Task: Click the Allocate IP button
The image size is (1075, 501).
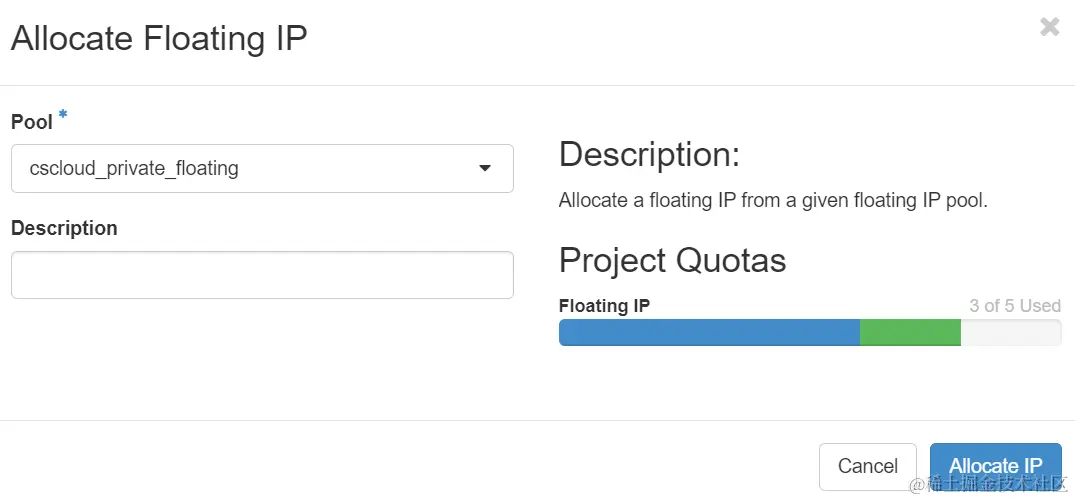Action: tap(995, 466)
